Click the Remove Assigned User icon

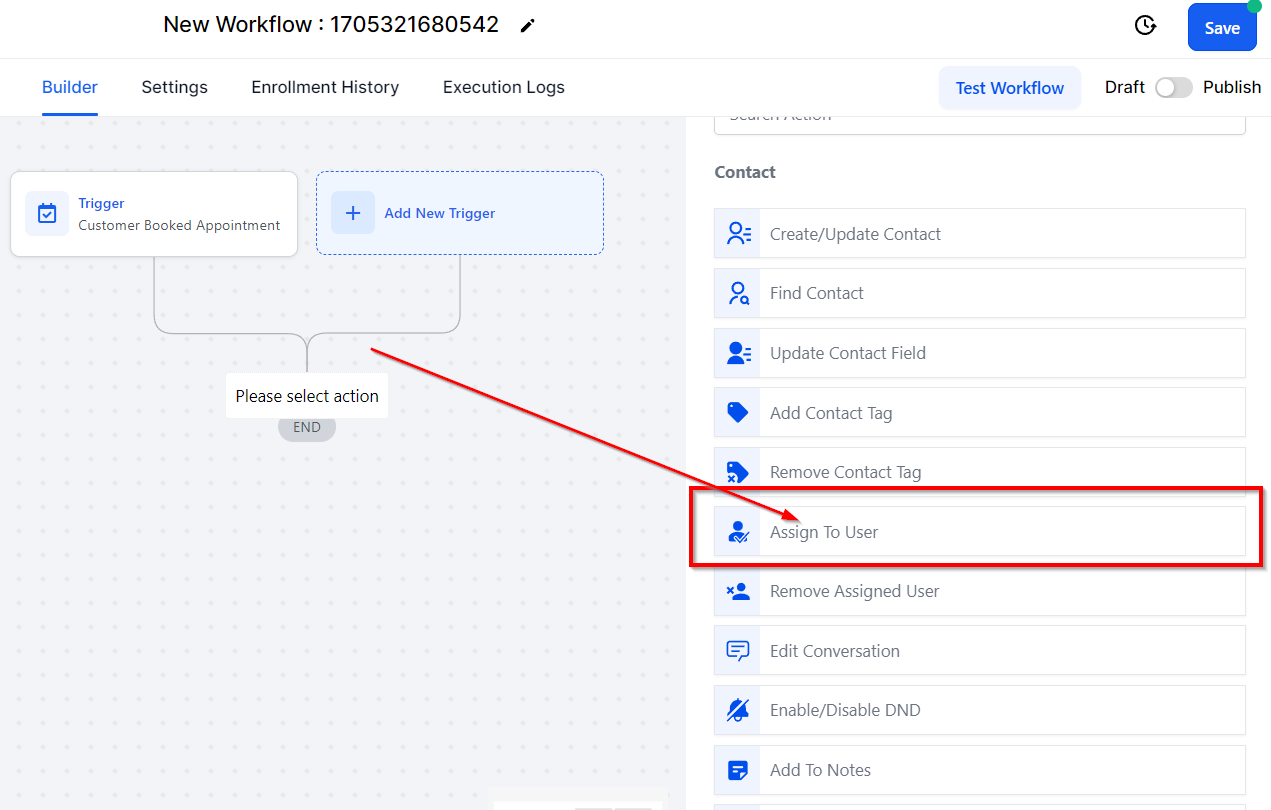tap(738, 591)
